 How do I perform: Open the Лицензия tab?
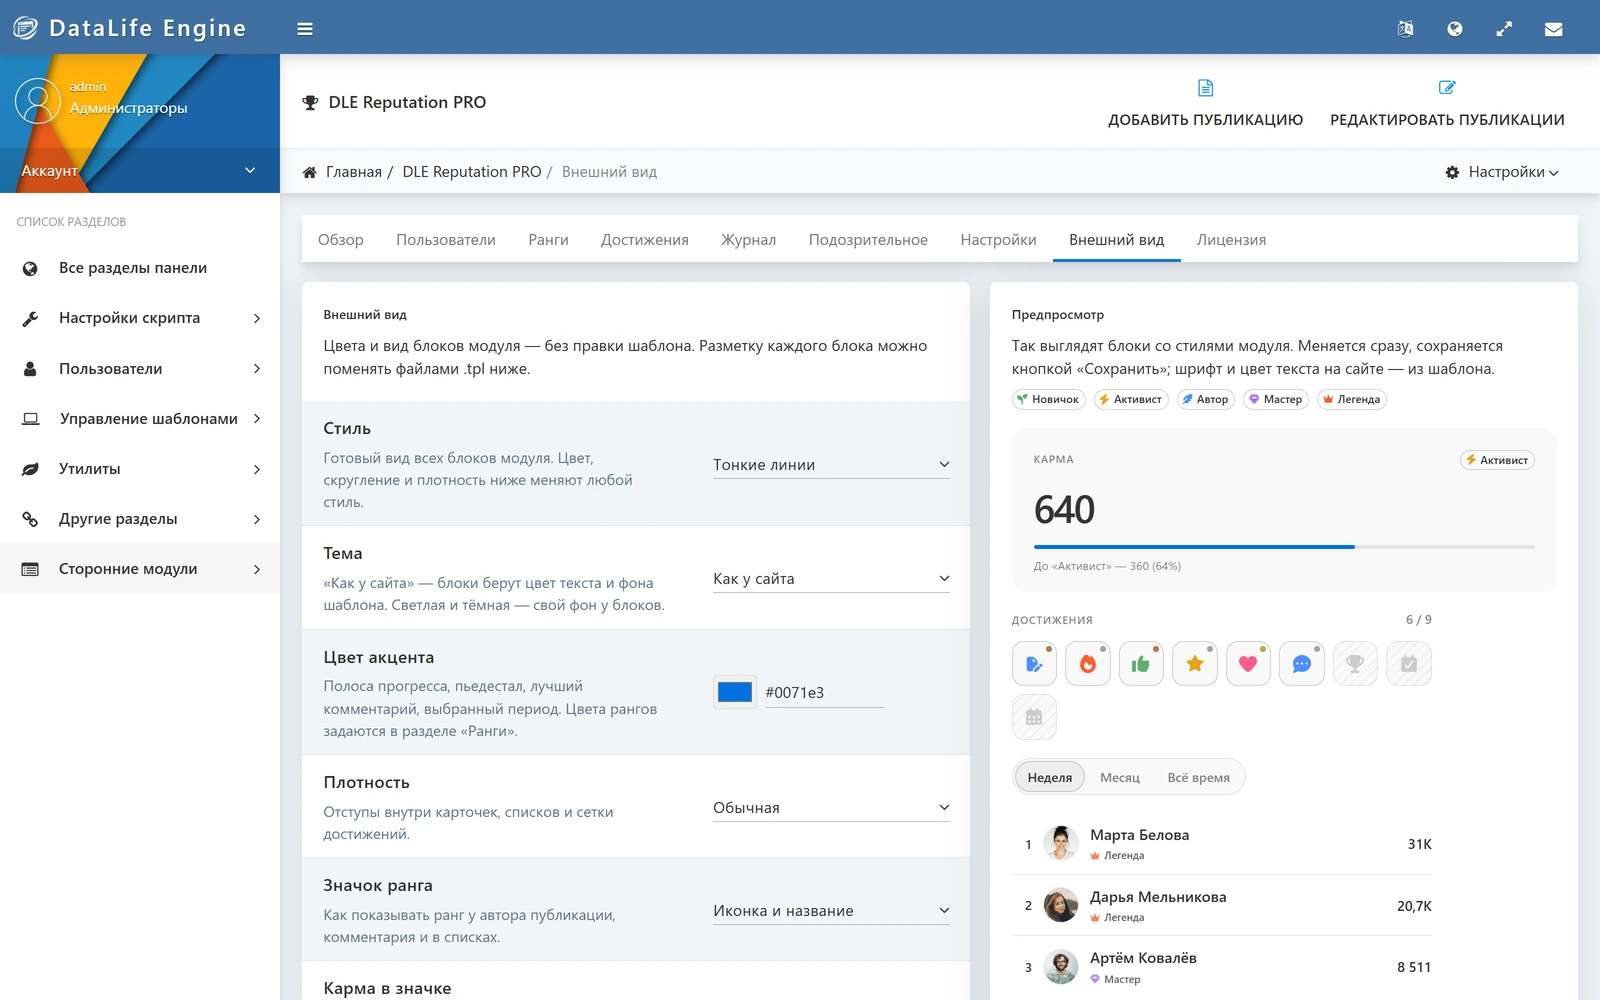tap(1231, 240)
